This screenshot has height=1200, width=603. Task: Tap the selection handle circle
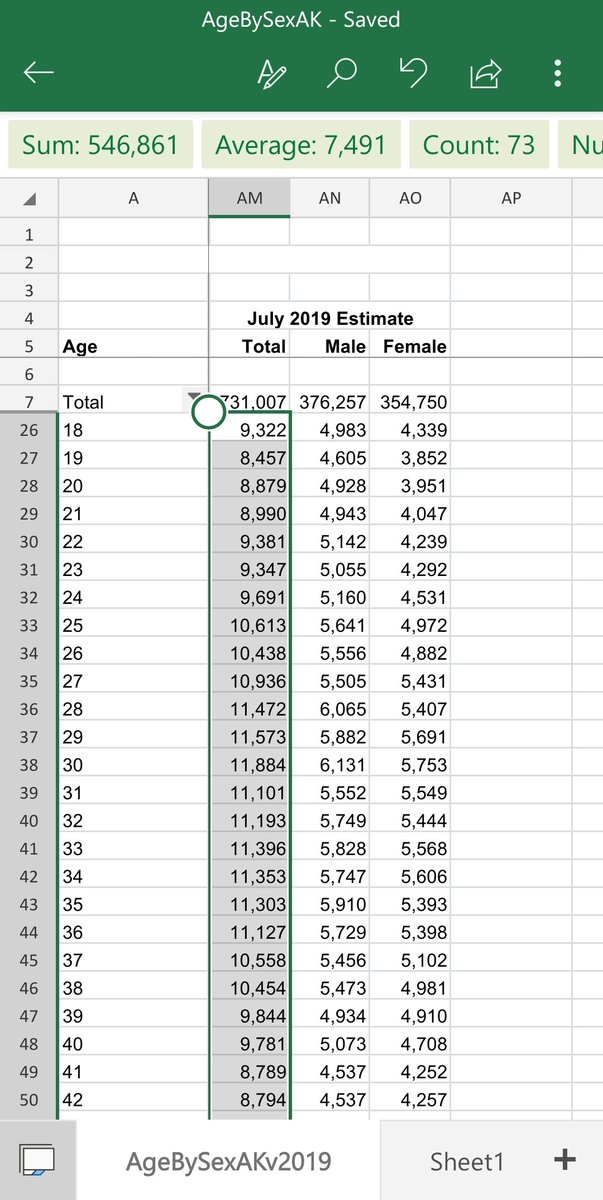click(x=208, y=410)
